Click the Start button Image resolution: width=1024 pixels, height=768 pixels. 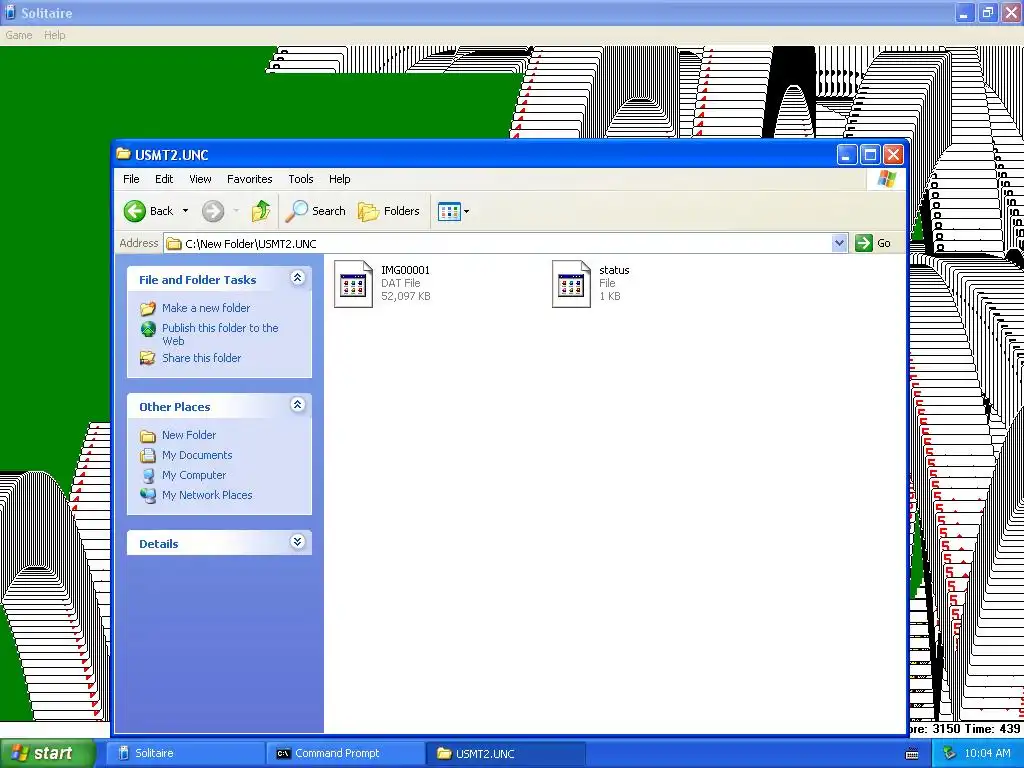pyautogui.click(x=47, y=753)
